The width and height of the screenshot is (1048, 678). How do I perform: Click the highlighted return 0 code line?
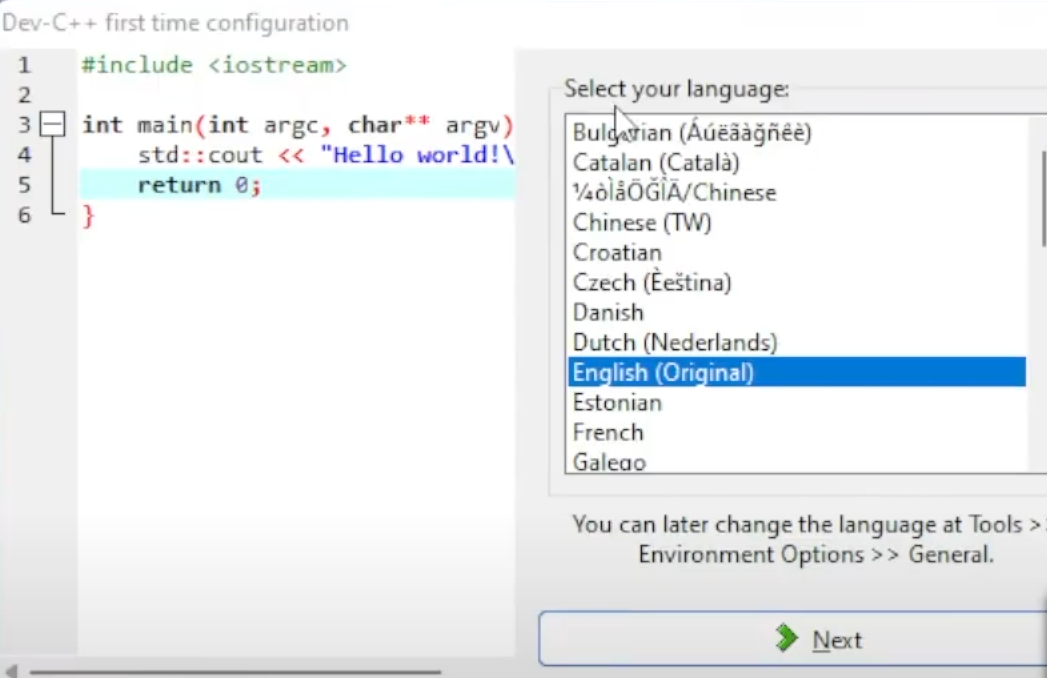(x=200, y=185)
